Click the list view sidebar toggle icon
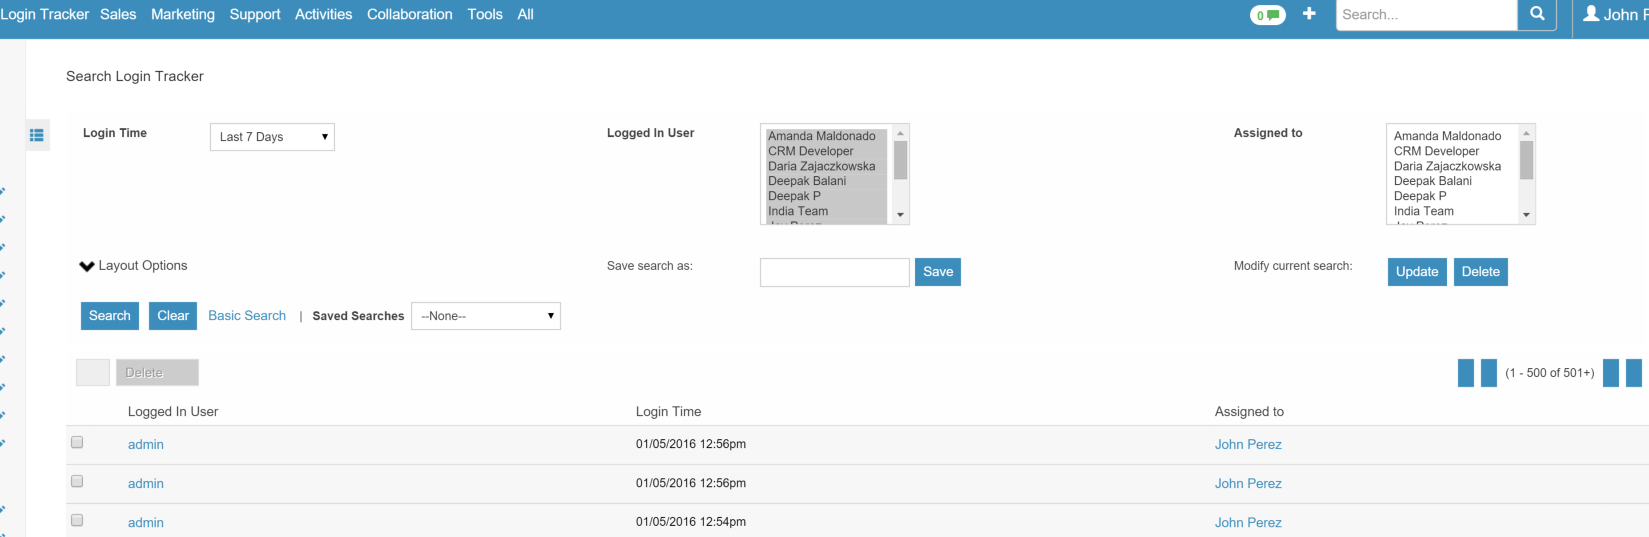 [37, 135]
